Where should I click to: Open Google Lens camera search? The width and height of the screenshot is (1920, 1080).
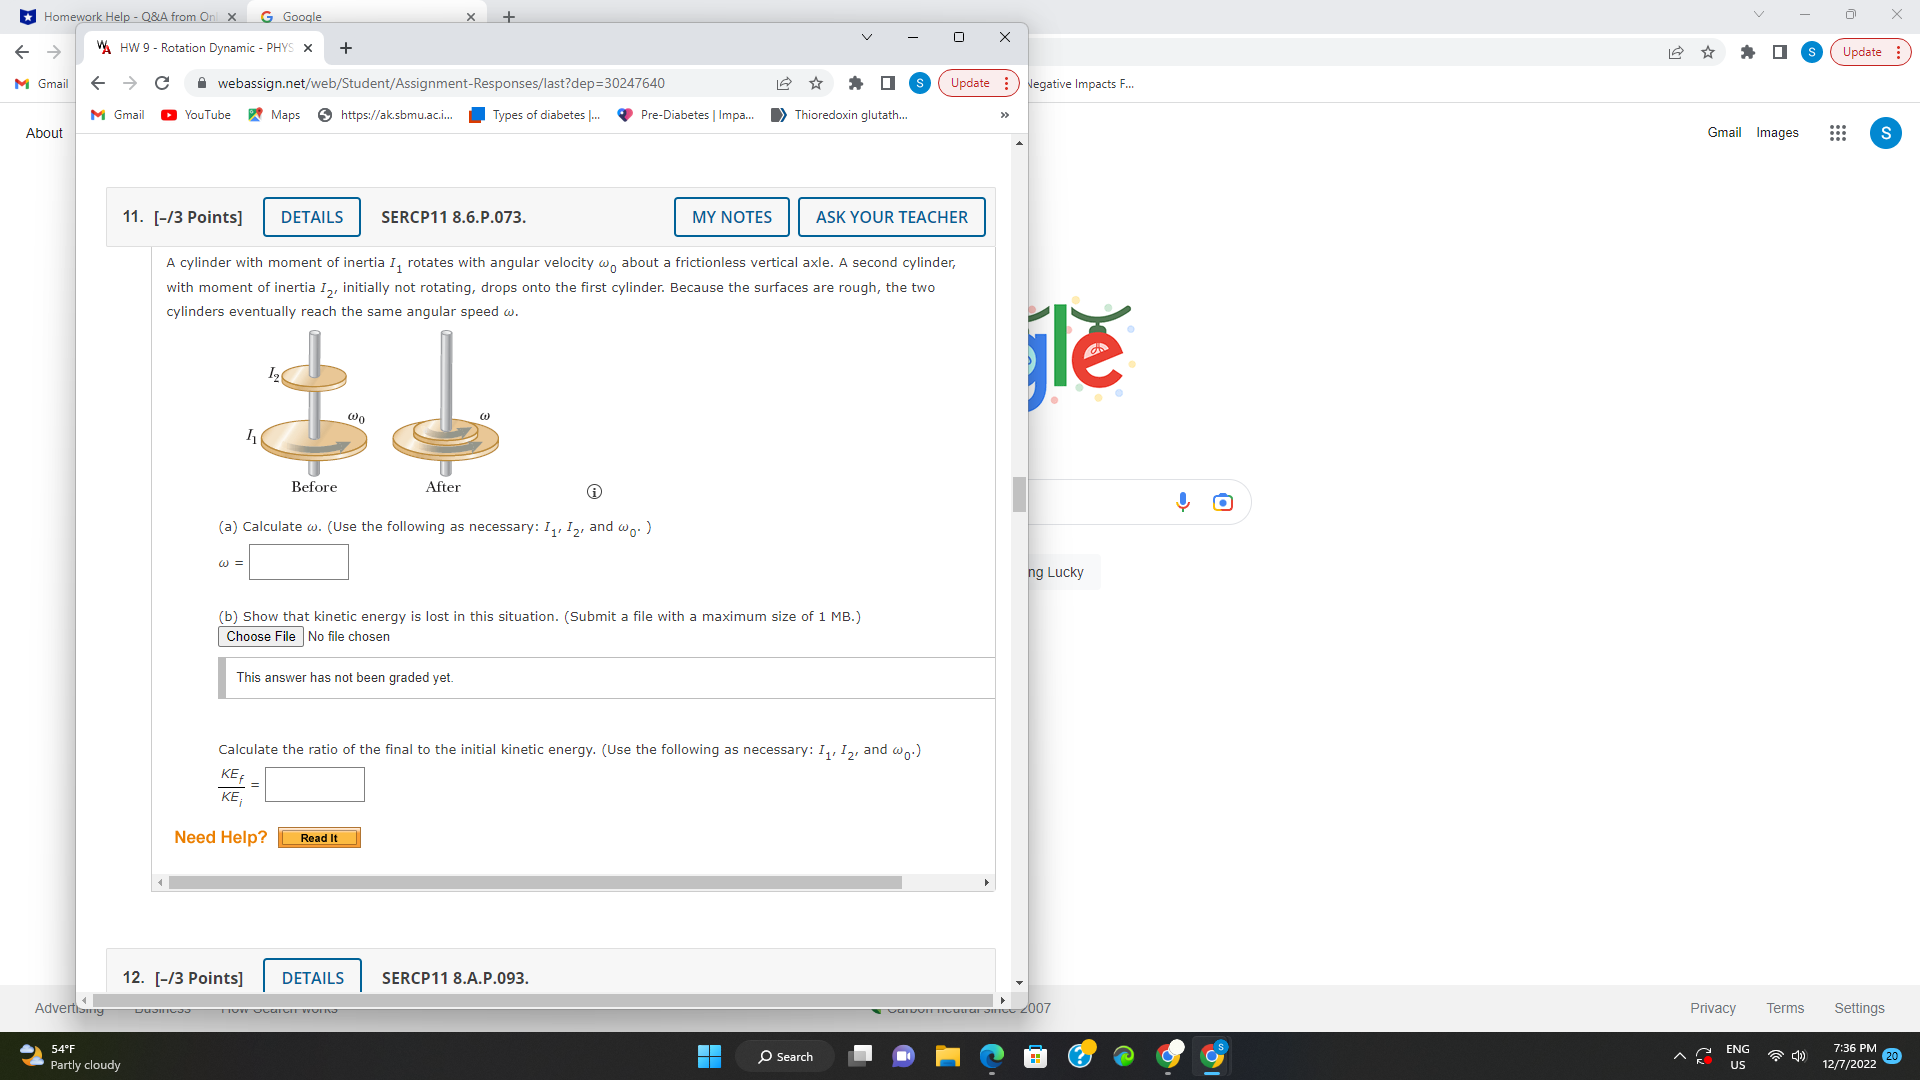(x=1222, y=502)
